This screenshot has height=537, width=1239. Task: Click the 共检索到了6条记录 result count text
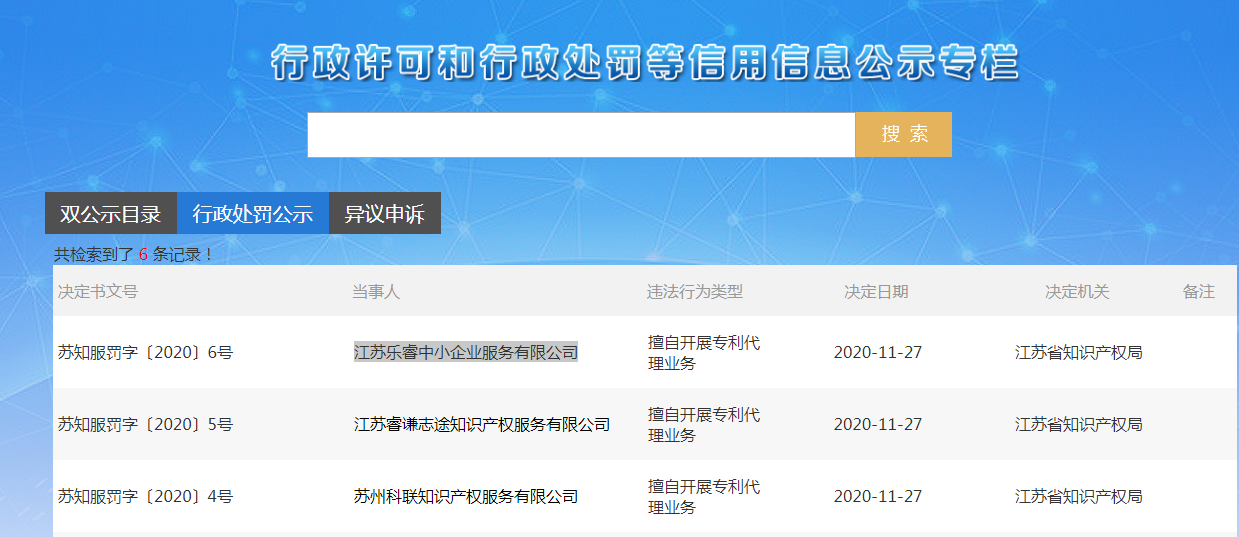pos(134,254)
